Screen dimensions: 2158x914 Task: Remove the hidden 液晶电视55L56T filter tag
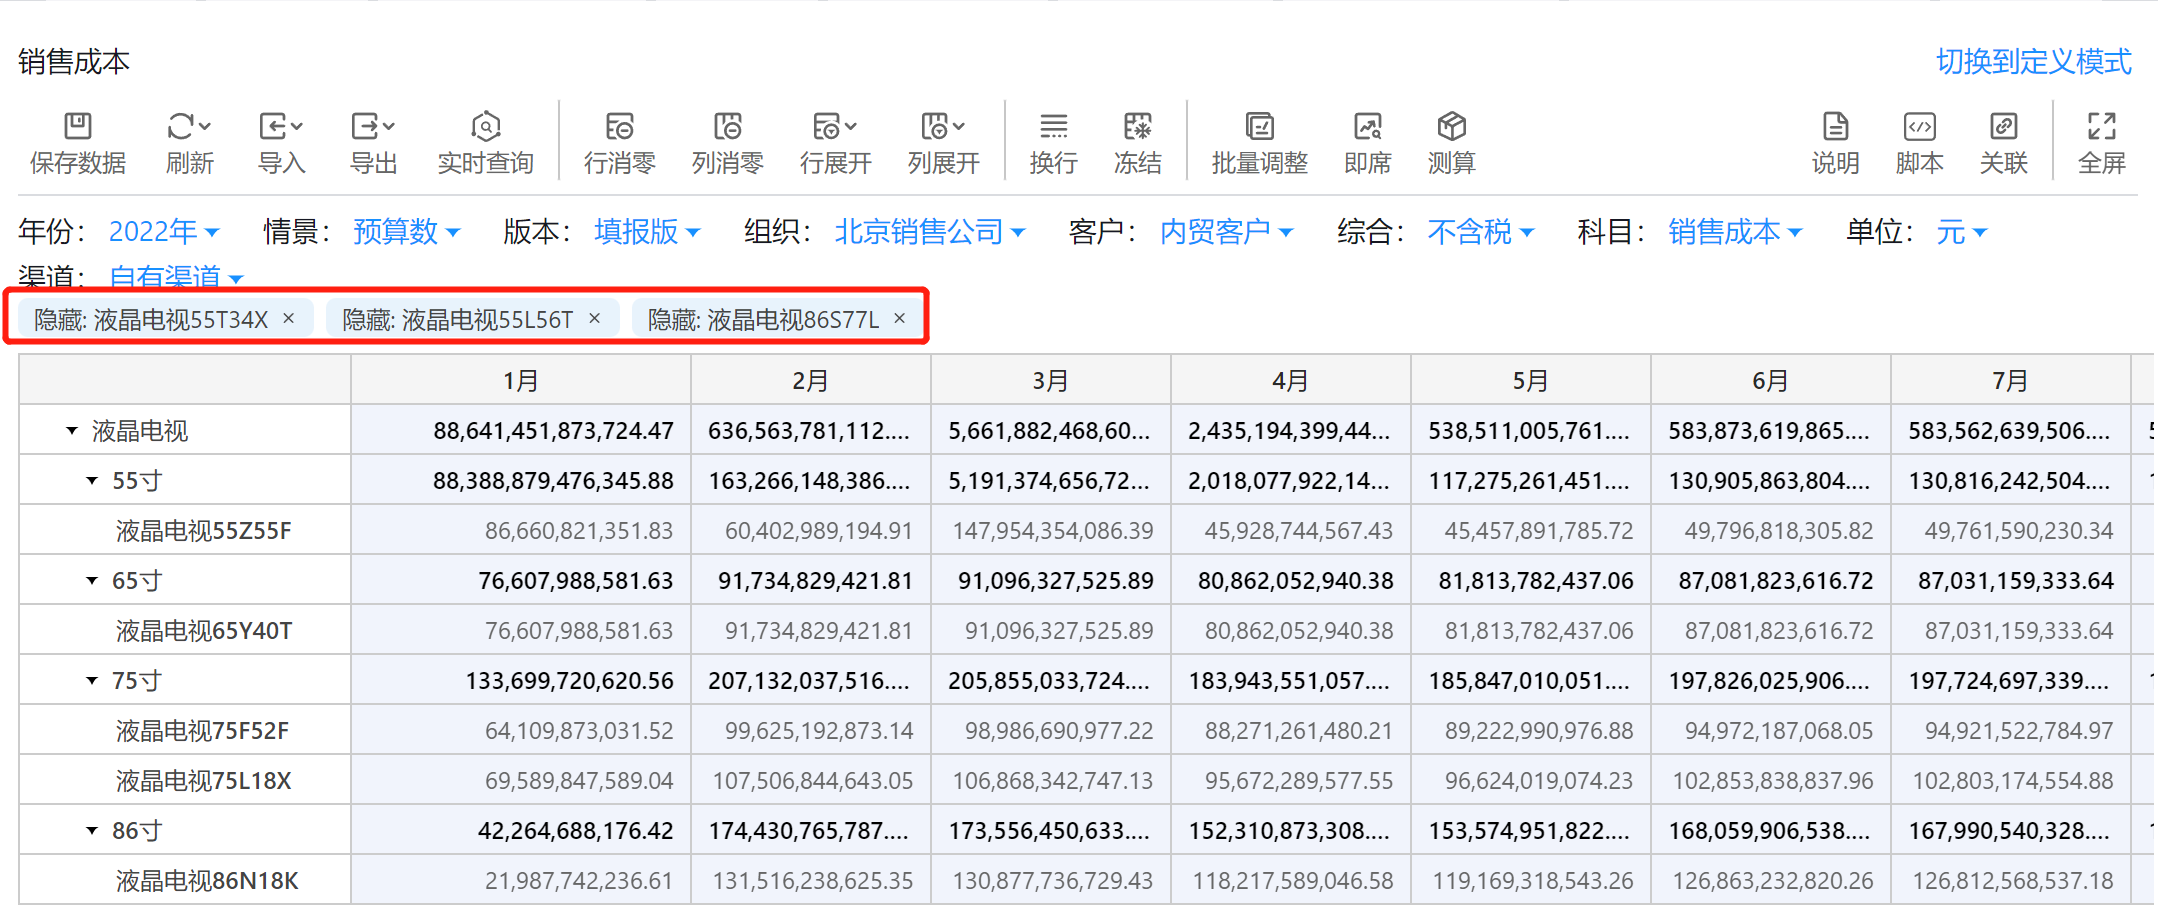pyautogui.click(x=595, y=318)
